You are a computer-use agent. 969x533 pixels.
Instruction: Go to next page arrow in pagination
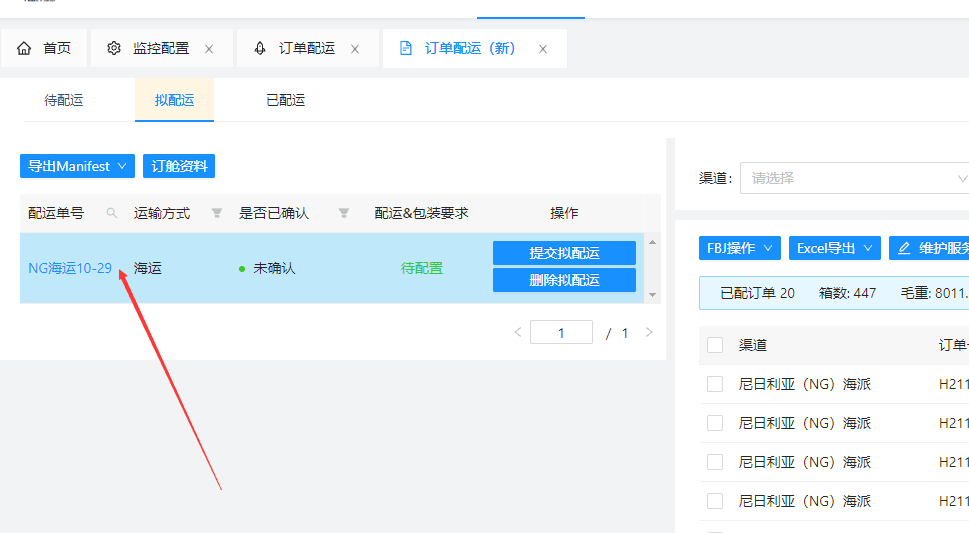pyautogui.click(x=649, y=333)
